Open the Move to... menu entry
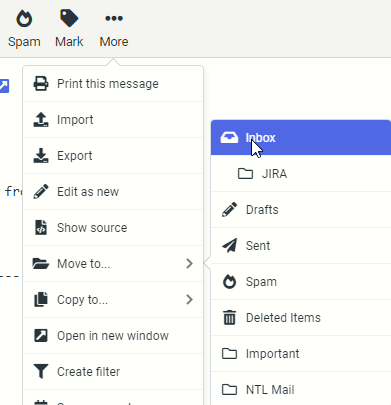 pos(113,264)
